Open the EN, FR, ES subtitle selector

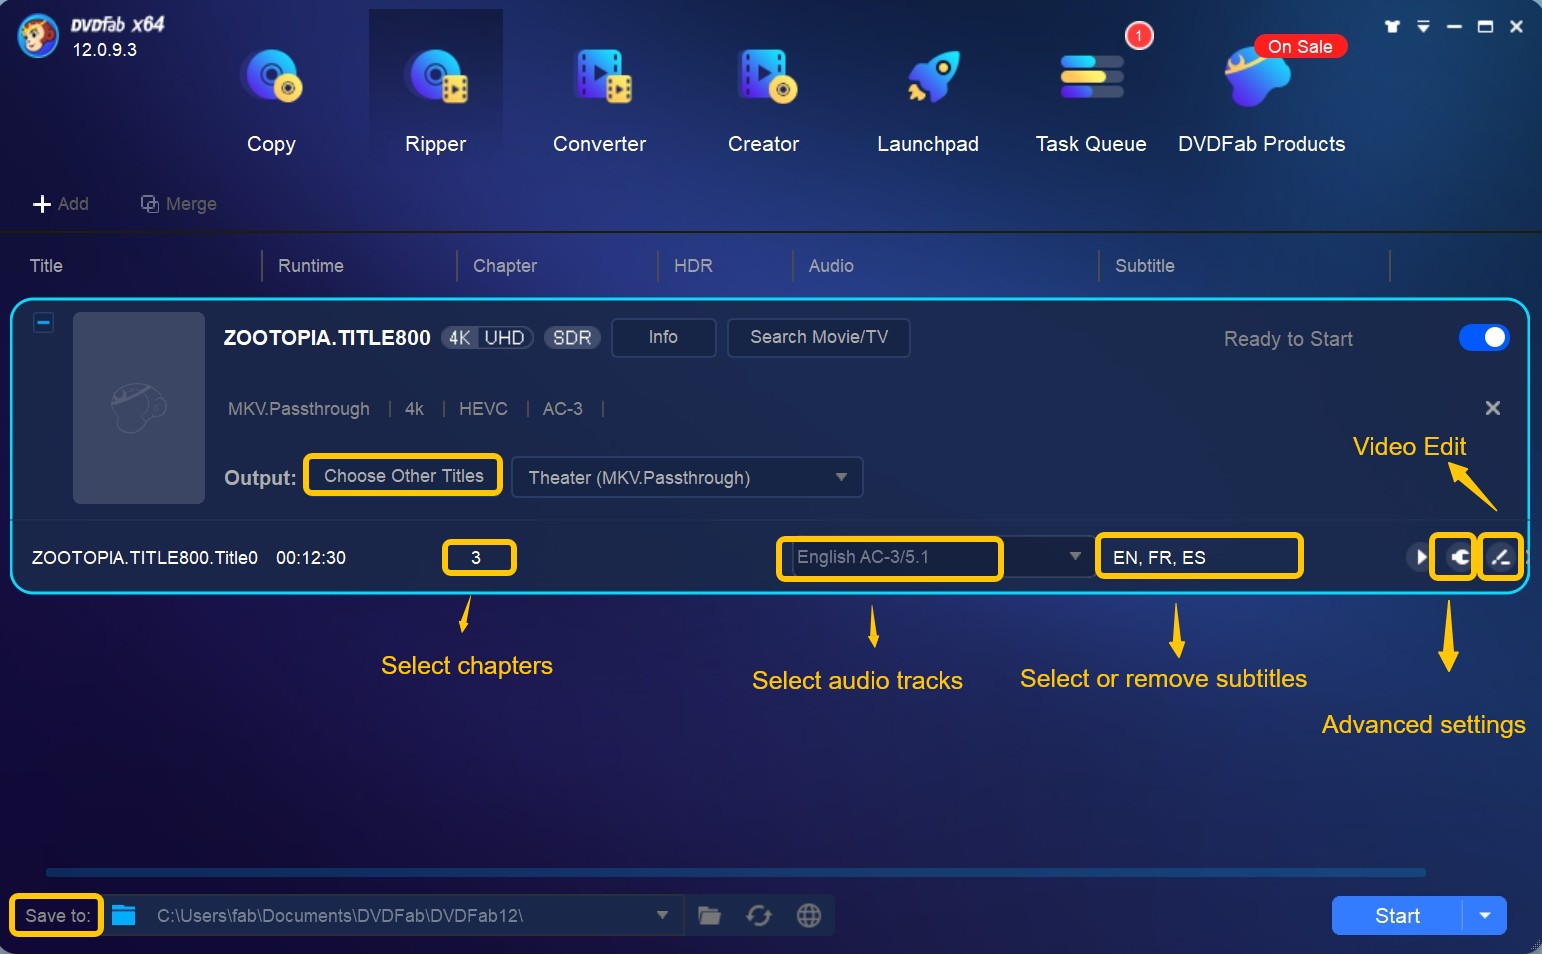1200,557
